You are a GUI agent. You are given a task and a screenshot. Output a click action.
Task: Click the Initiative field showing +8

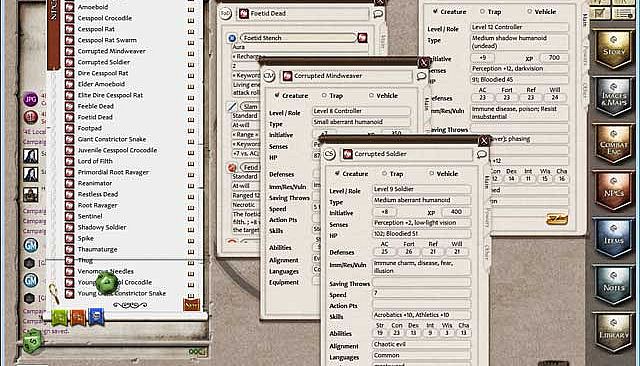pyautogui.click(x=384, y=212)
